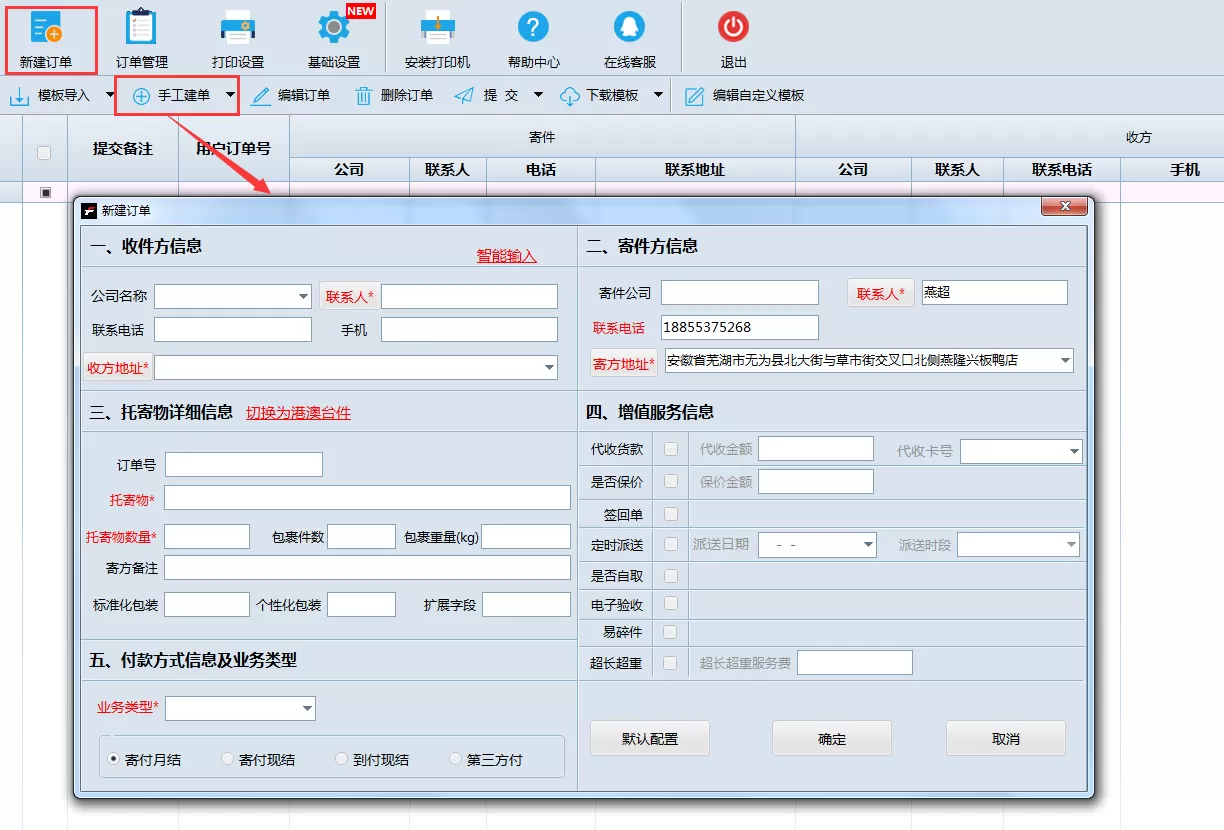
Task: Click 编辑自定义模板 toolbar button
Action: click(745, 96)
